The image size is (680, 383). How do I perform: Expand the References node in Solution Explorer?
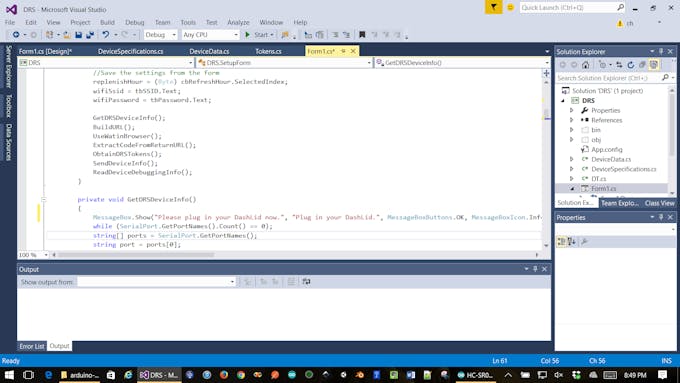(x=572, y=120)
